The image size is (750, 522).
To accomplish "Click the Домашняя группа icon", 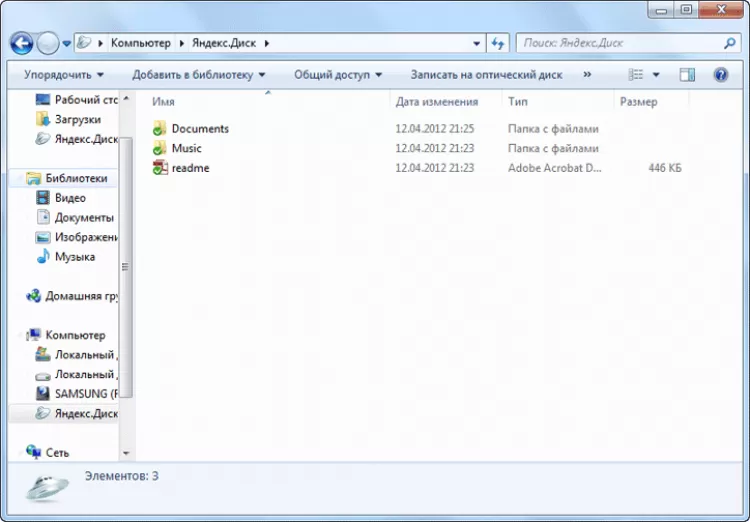I will (33, 296).
